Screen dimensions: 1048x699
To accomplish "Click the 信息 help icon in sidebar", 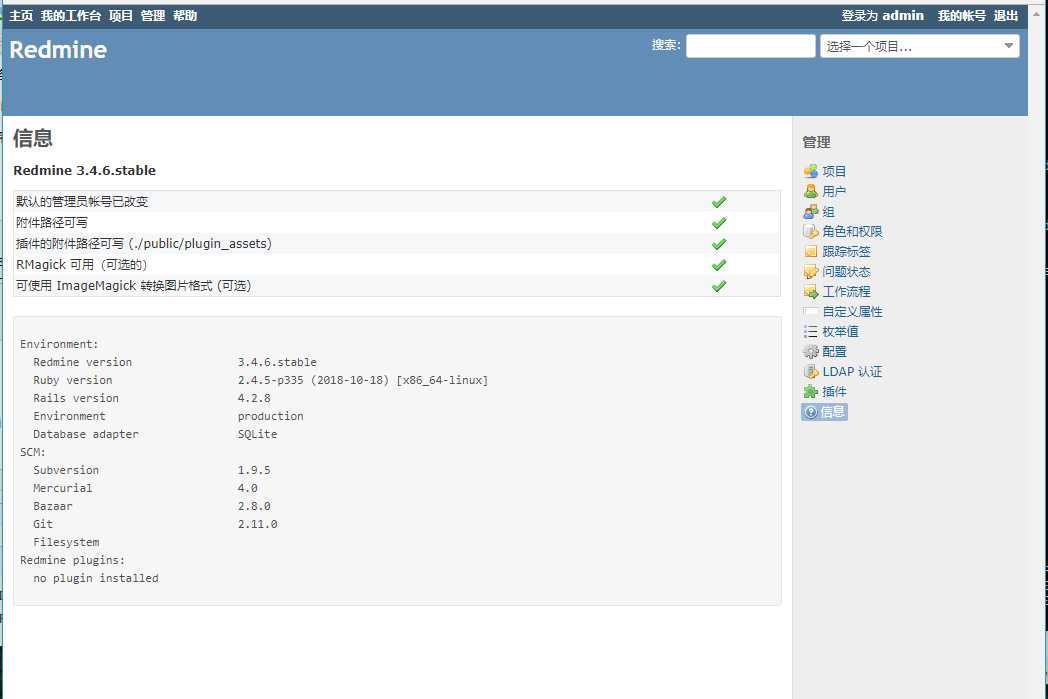I will coord(811,412).
